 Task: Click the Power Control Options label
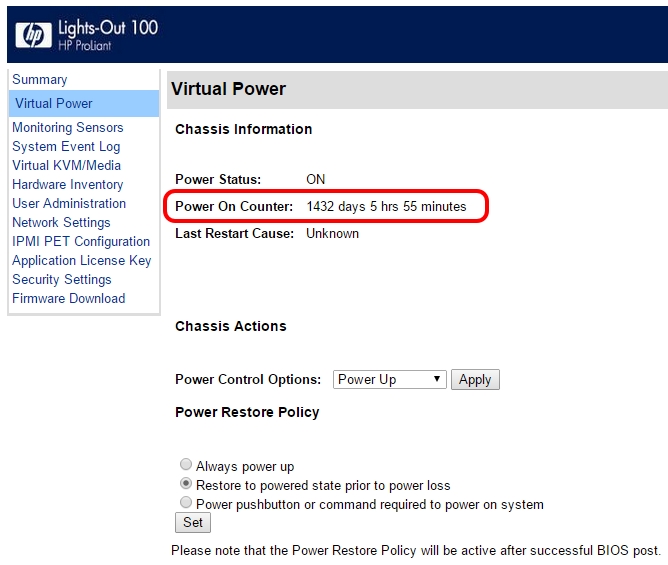coord(248,379)
